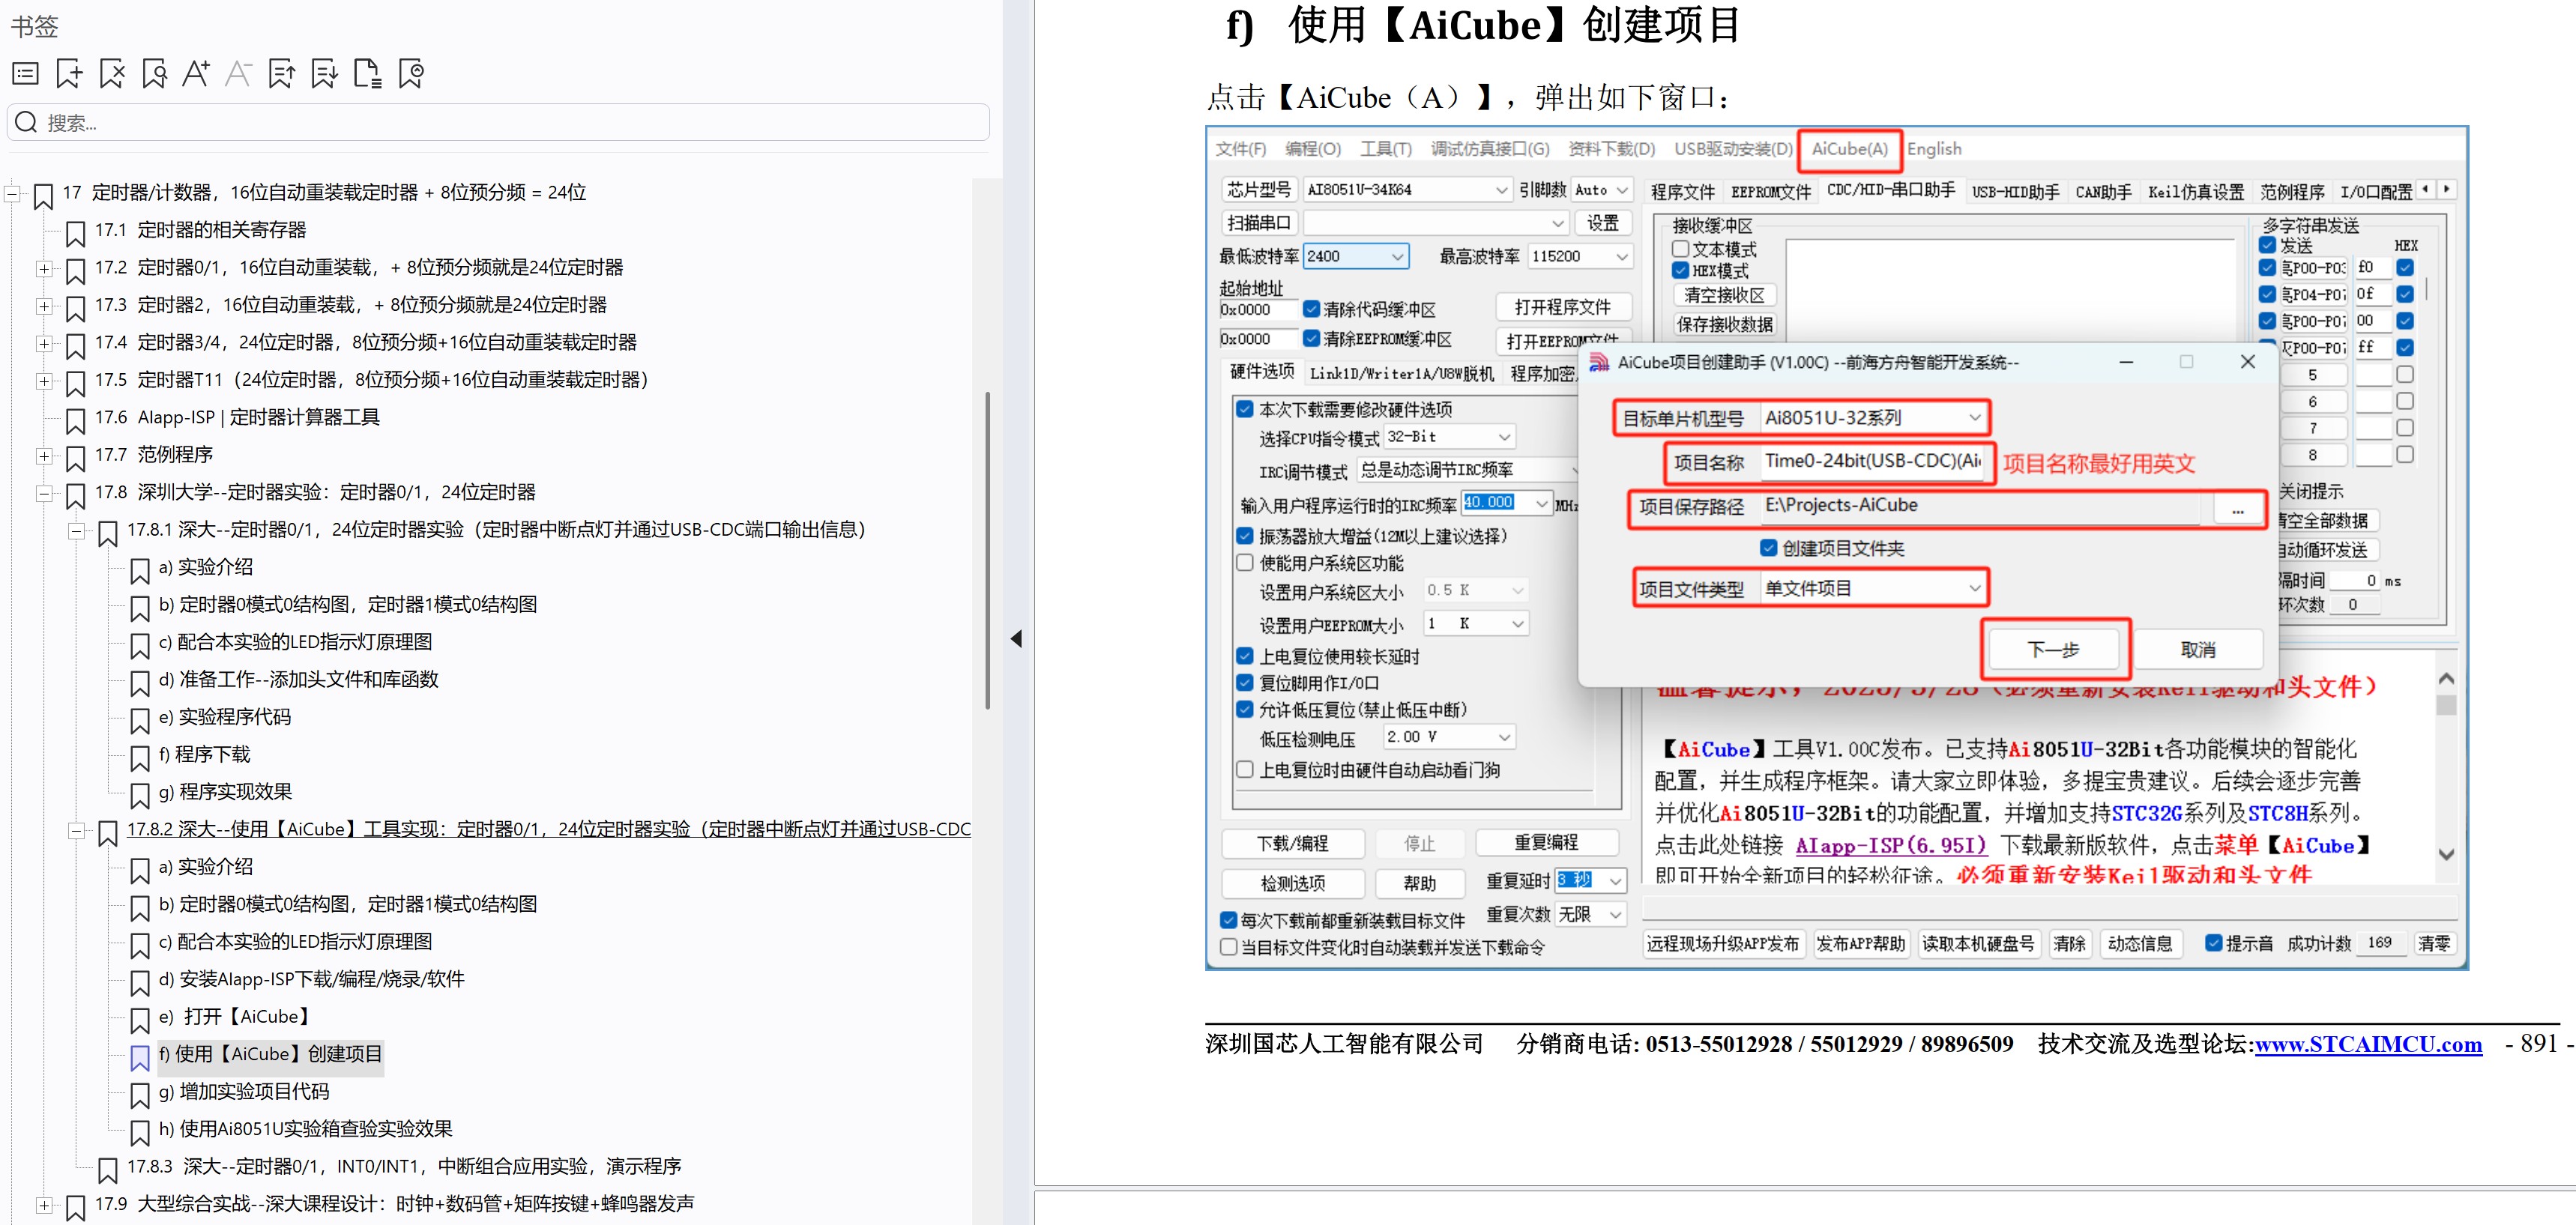Collapse the bookmarks panel with the black arrow
This screenshot has width=2576, height=1225.
click(1016, 638)
